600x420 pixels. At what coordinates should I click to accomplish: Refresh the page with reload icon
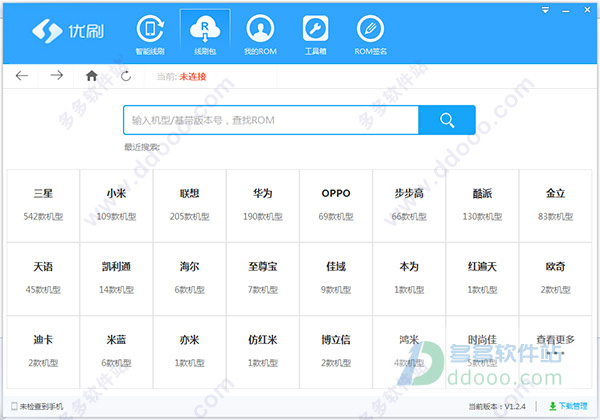126,76
